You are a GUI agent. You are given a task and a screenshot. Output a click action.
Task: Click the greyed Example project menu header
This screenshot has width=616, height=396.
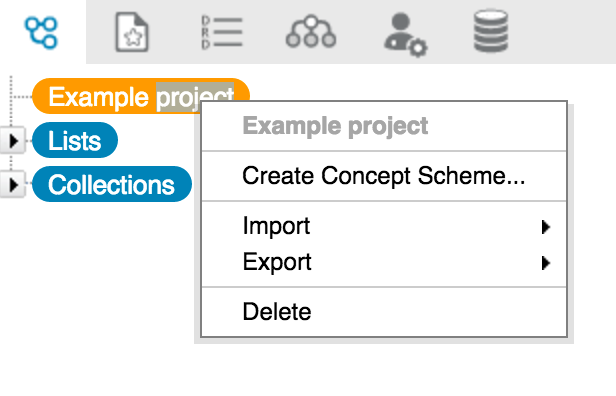pyautogui.click(x=335, y=126)
